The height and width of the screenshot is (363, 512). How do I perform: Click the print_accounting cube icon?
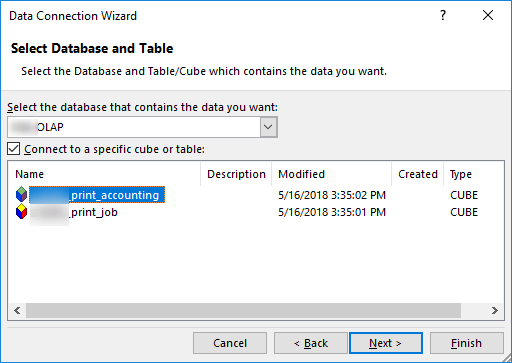click(21, 195)
